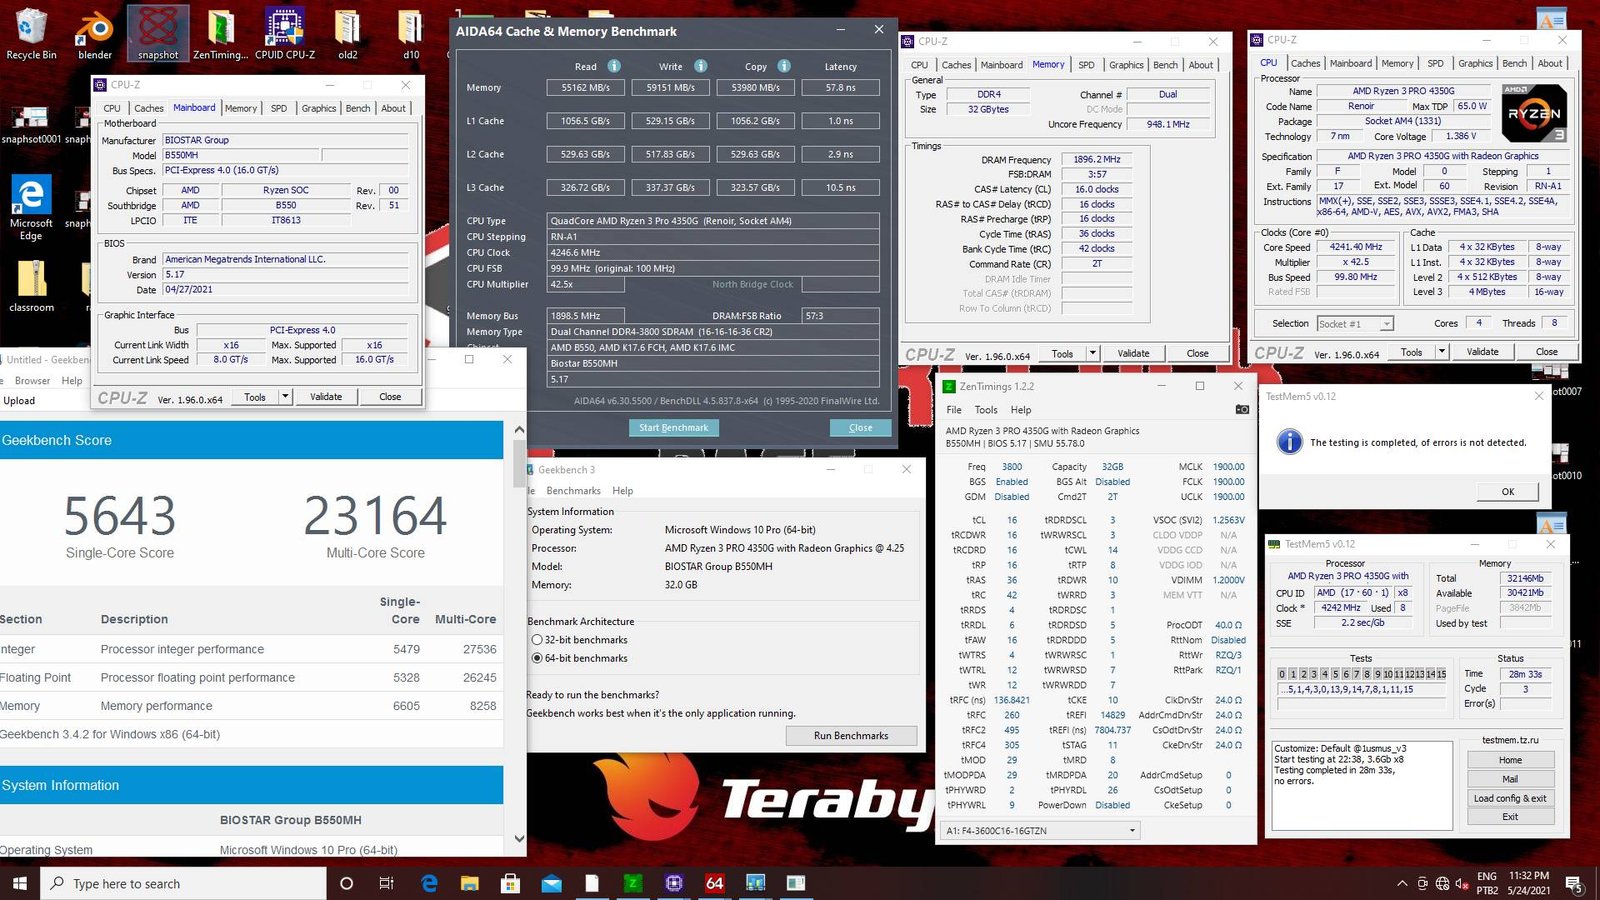The width and height of the screenshot is (1600, 900).
Task: Open Microsoft Store from the taskbar
Action: tap(510, 883)
